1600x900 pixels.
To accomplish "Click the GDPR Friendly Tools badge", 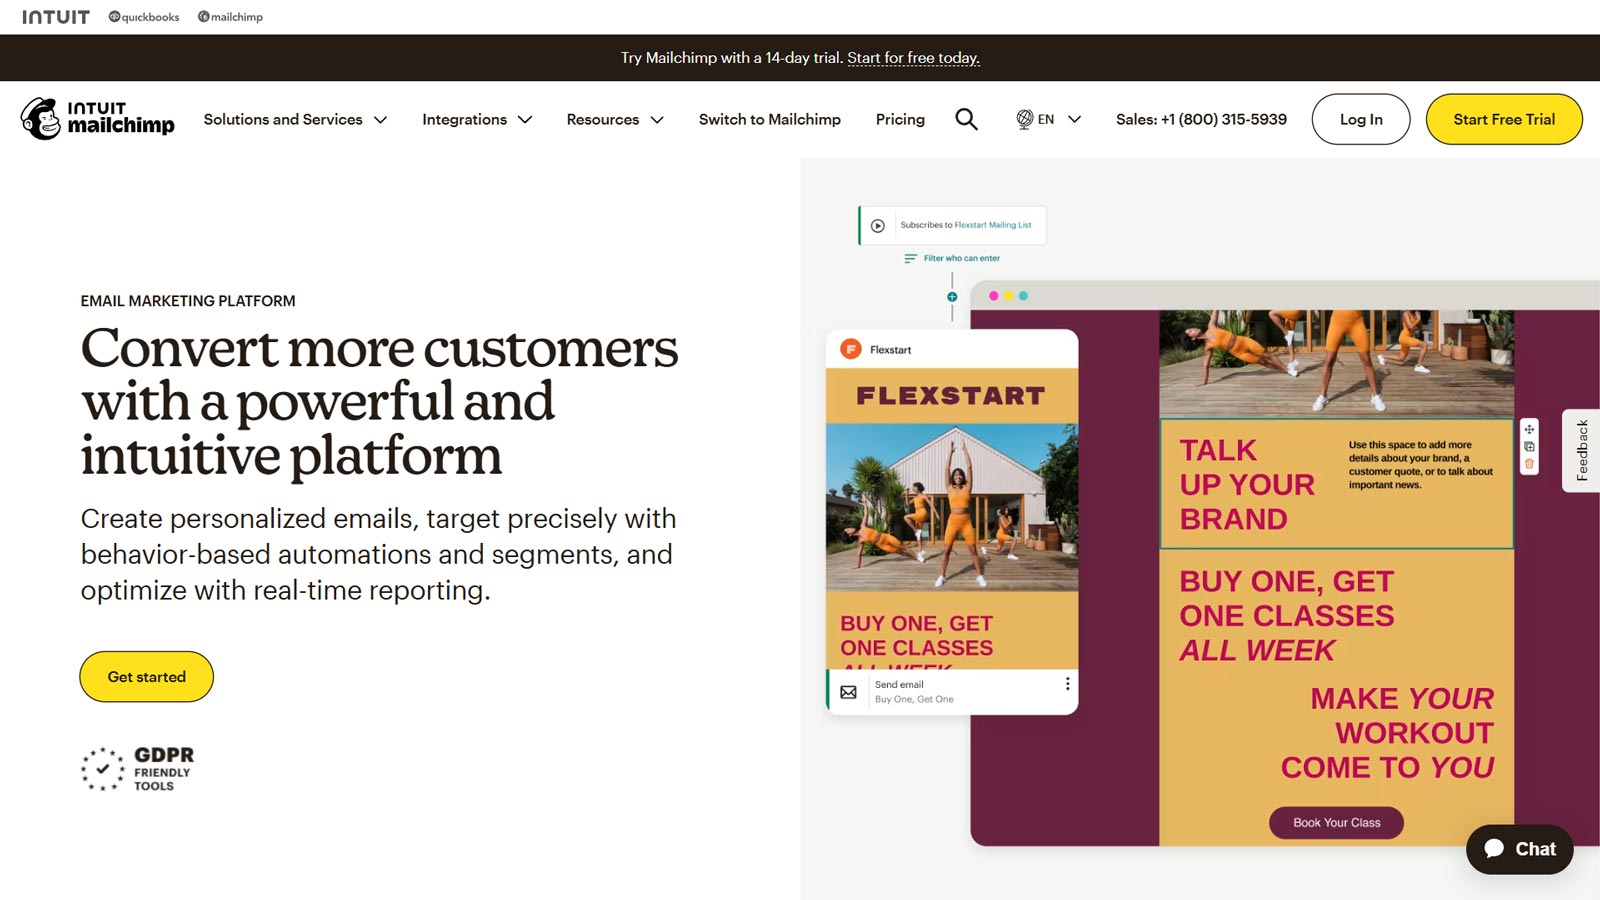I will pos(138,769).
